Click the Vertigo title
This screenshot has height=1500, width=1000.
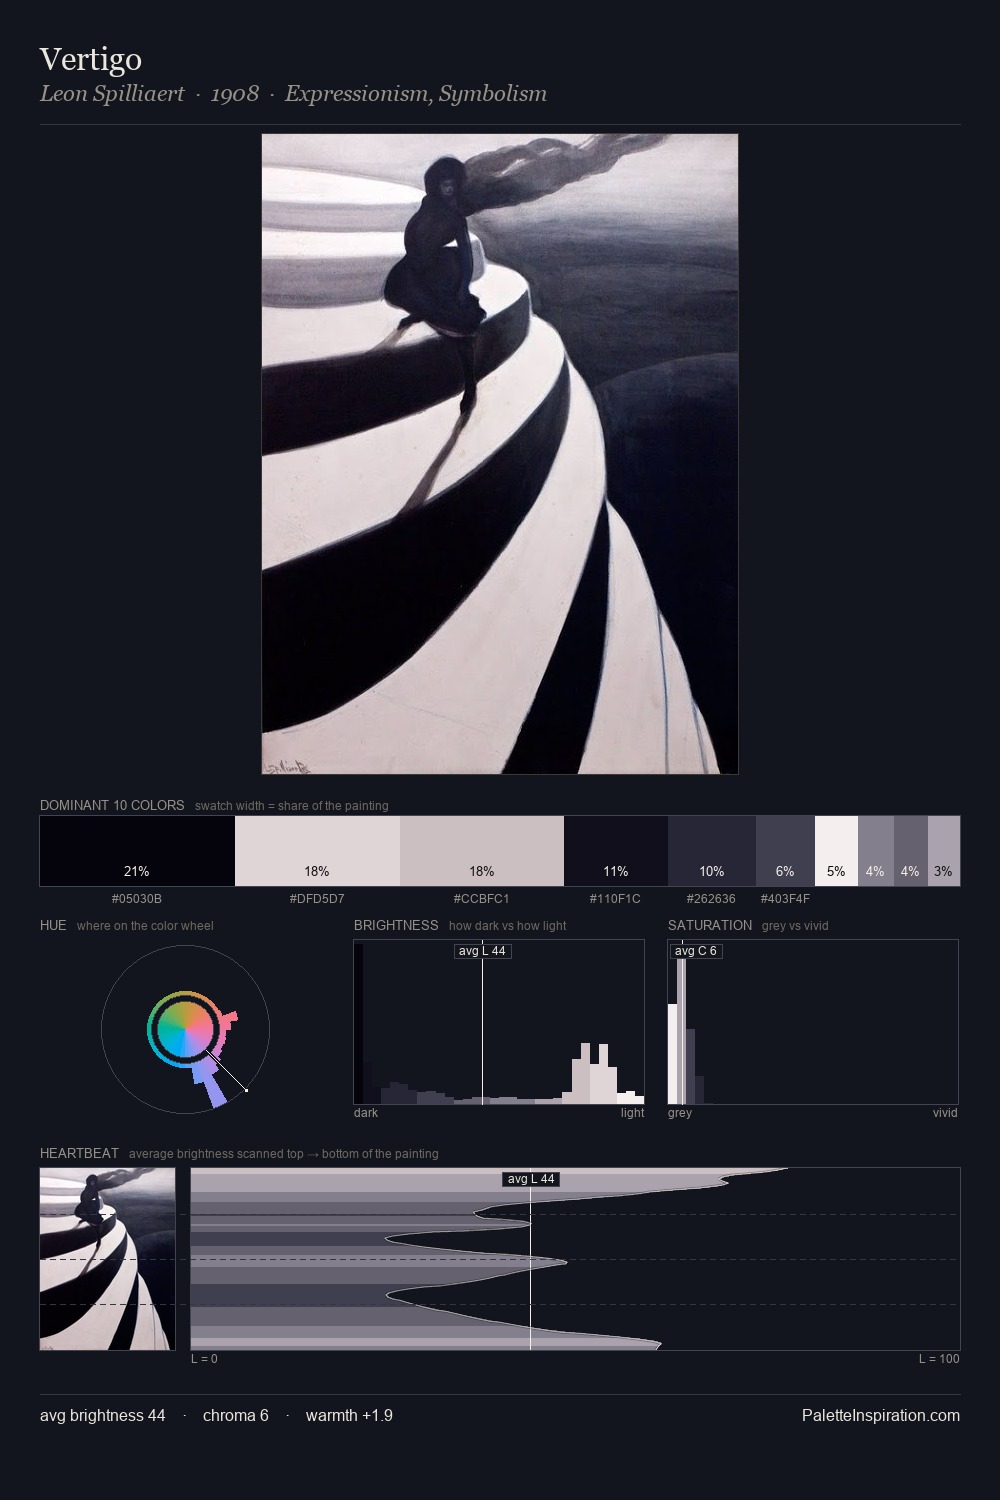point(91,59)
